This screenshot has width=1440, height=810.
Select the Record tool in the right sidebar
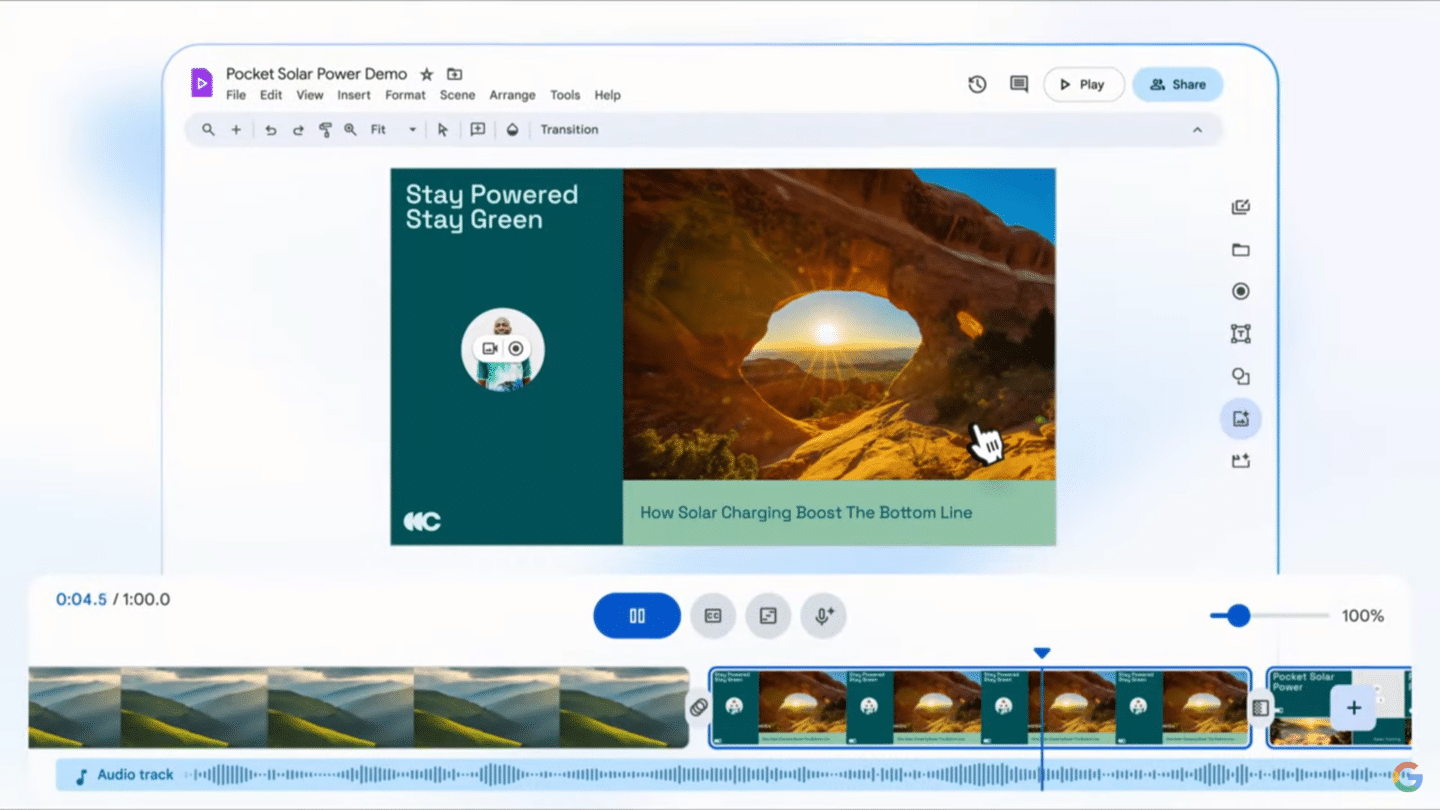(x=1240, y=290)
